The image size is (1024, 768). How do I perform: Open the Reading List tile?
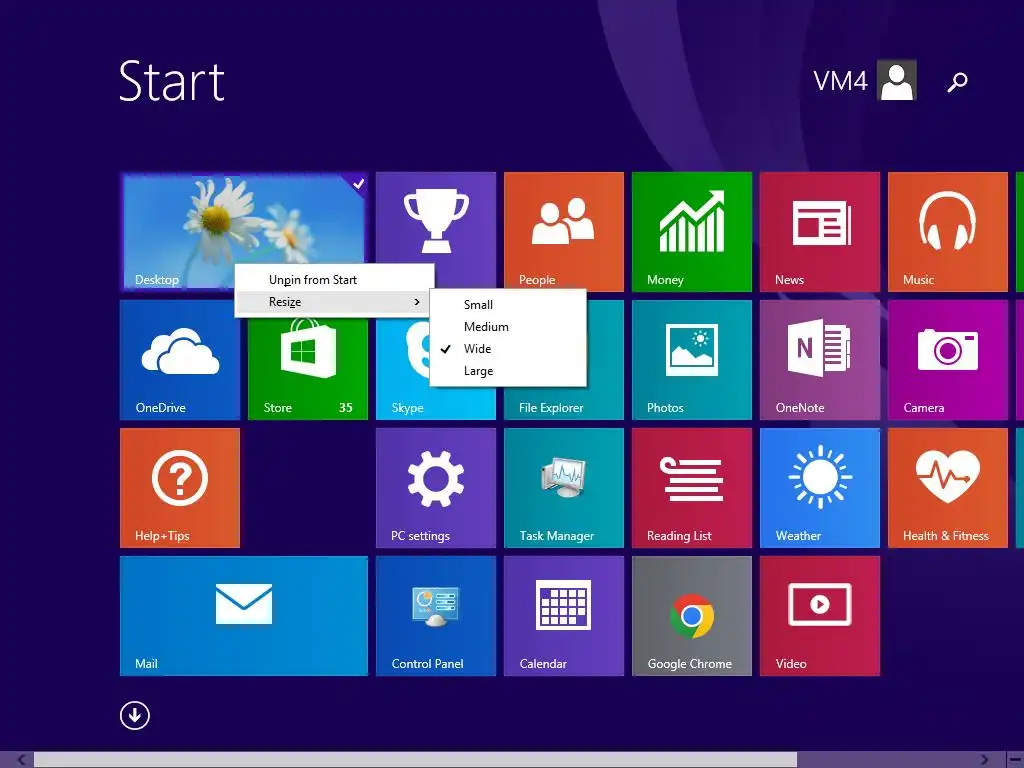[692, 487]
